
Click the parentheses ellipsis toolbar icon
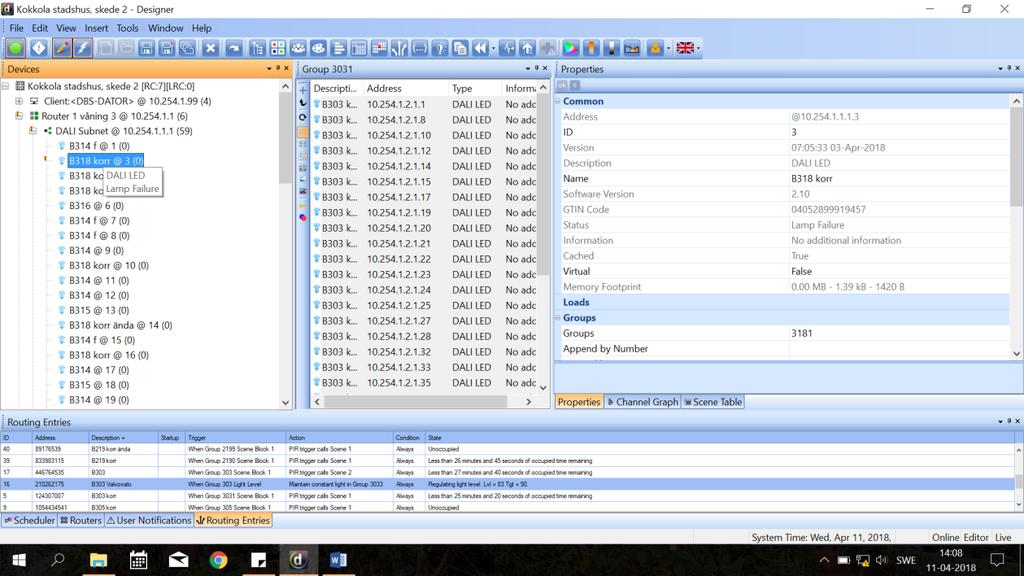pyautogui.click(x=420, y=48)
